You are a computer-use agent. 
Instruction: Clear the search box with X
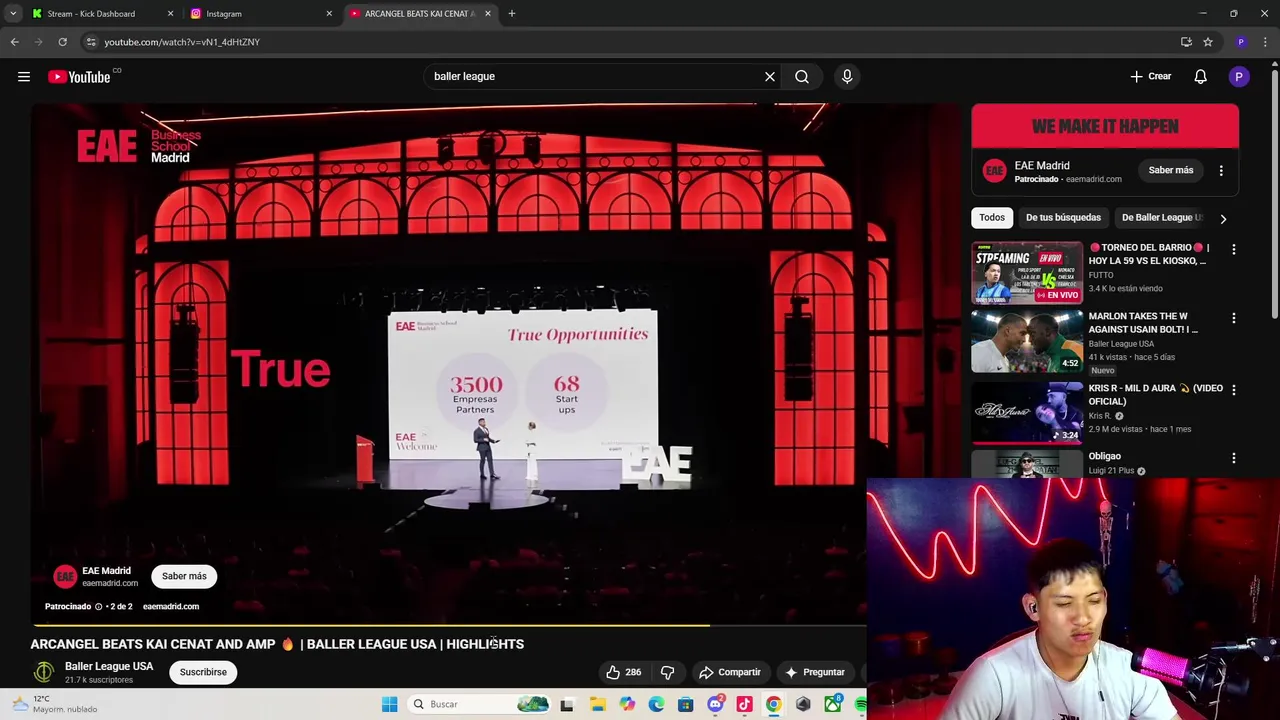(x=770, y=76)
